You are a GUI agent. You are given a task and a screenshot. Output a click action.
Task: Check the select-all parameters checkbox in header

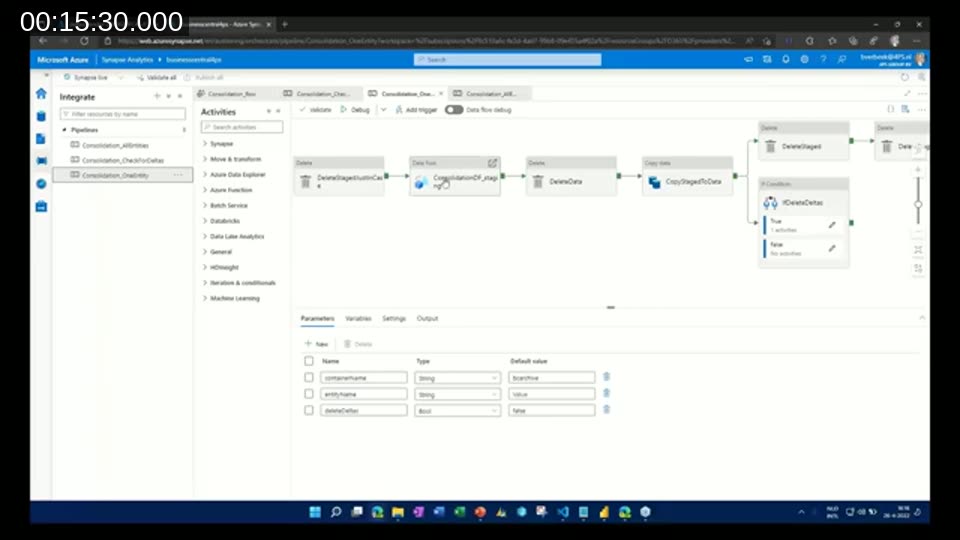309,361
